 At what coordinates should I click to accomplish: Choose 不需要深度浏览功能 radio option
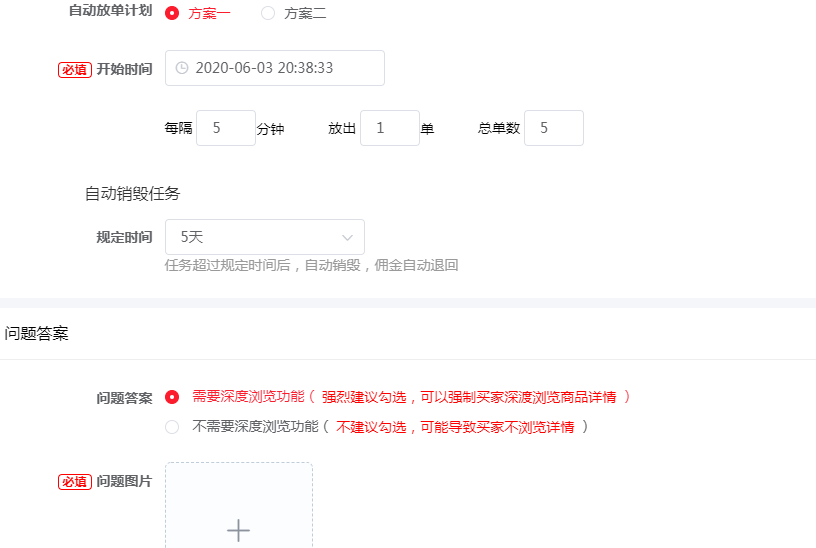click(172, 427)
